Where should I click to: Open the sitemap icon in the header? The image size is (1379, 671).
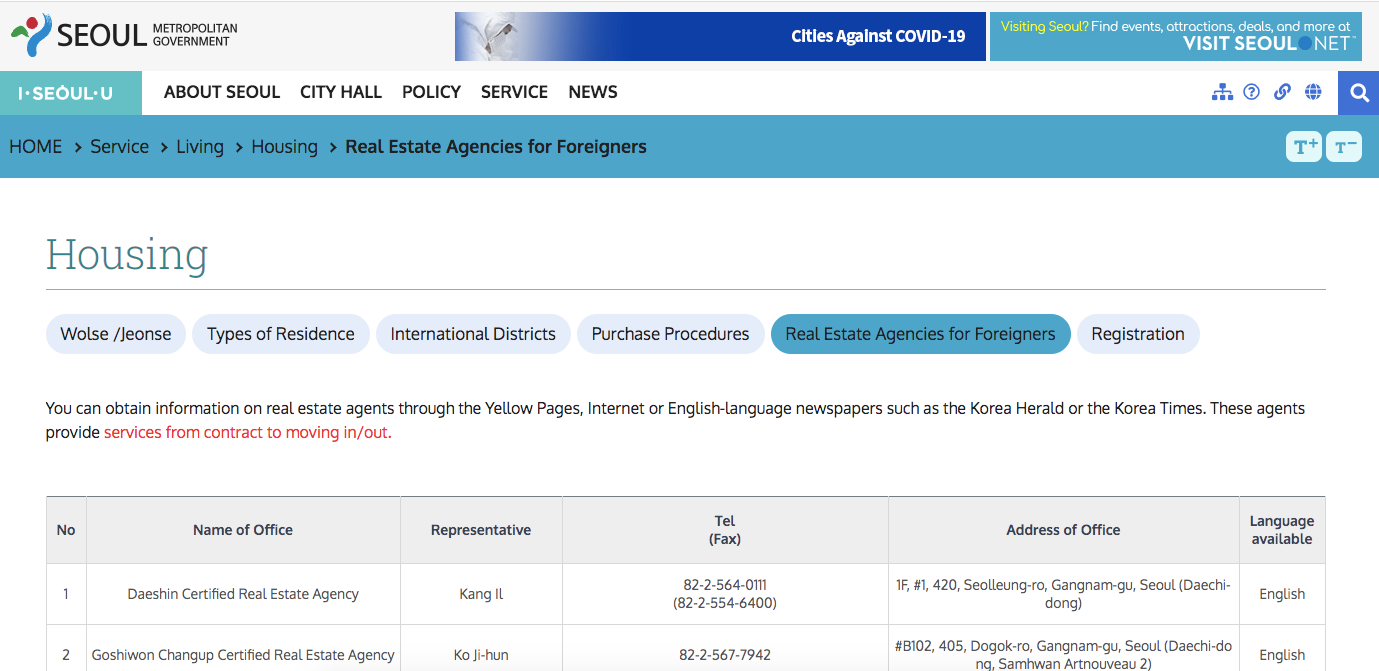click(1222, 92)
